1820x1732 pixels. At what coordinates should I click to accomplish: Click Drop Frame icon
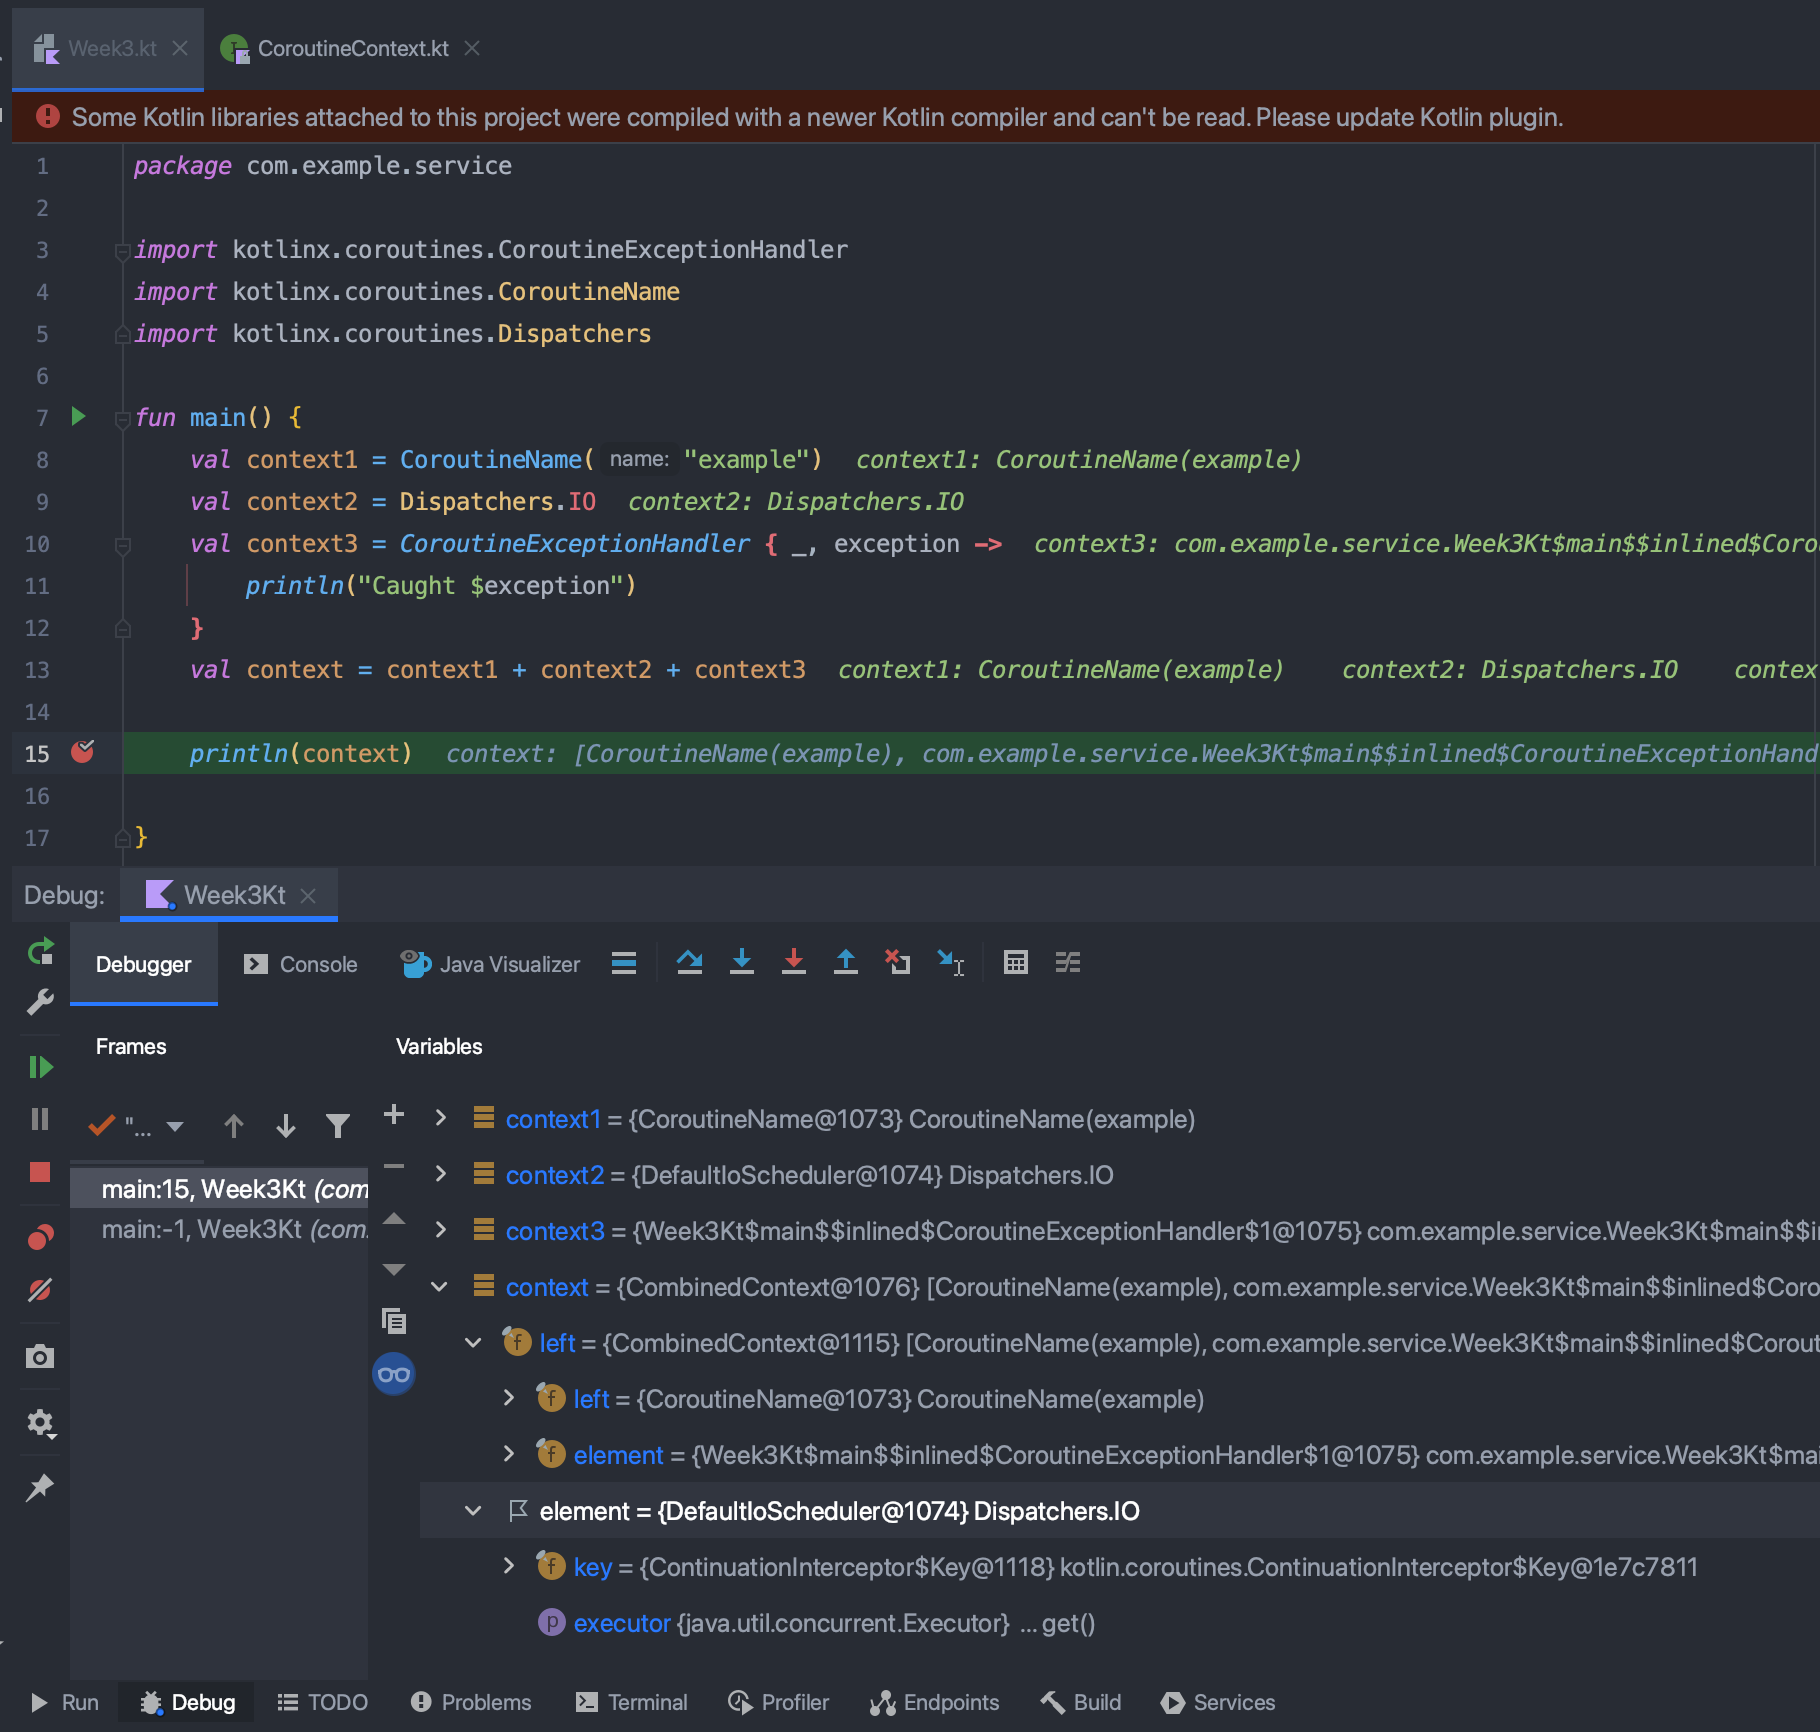tap(898, 962)
